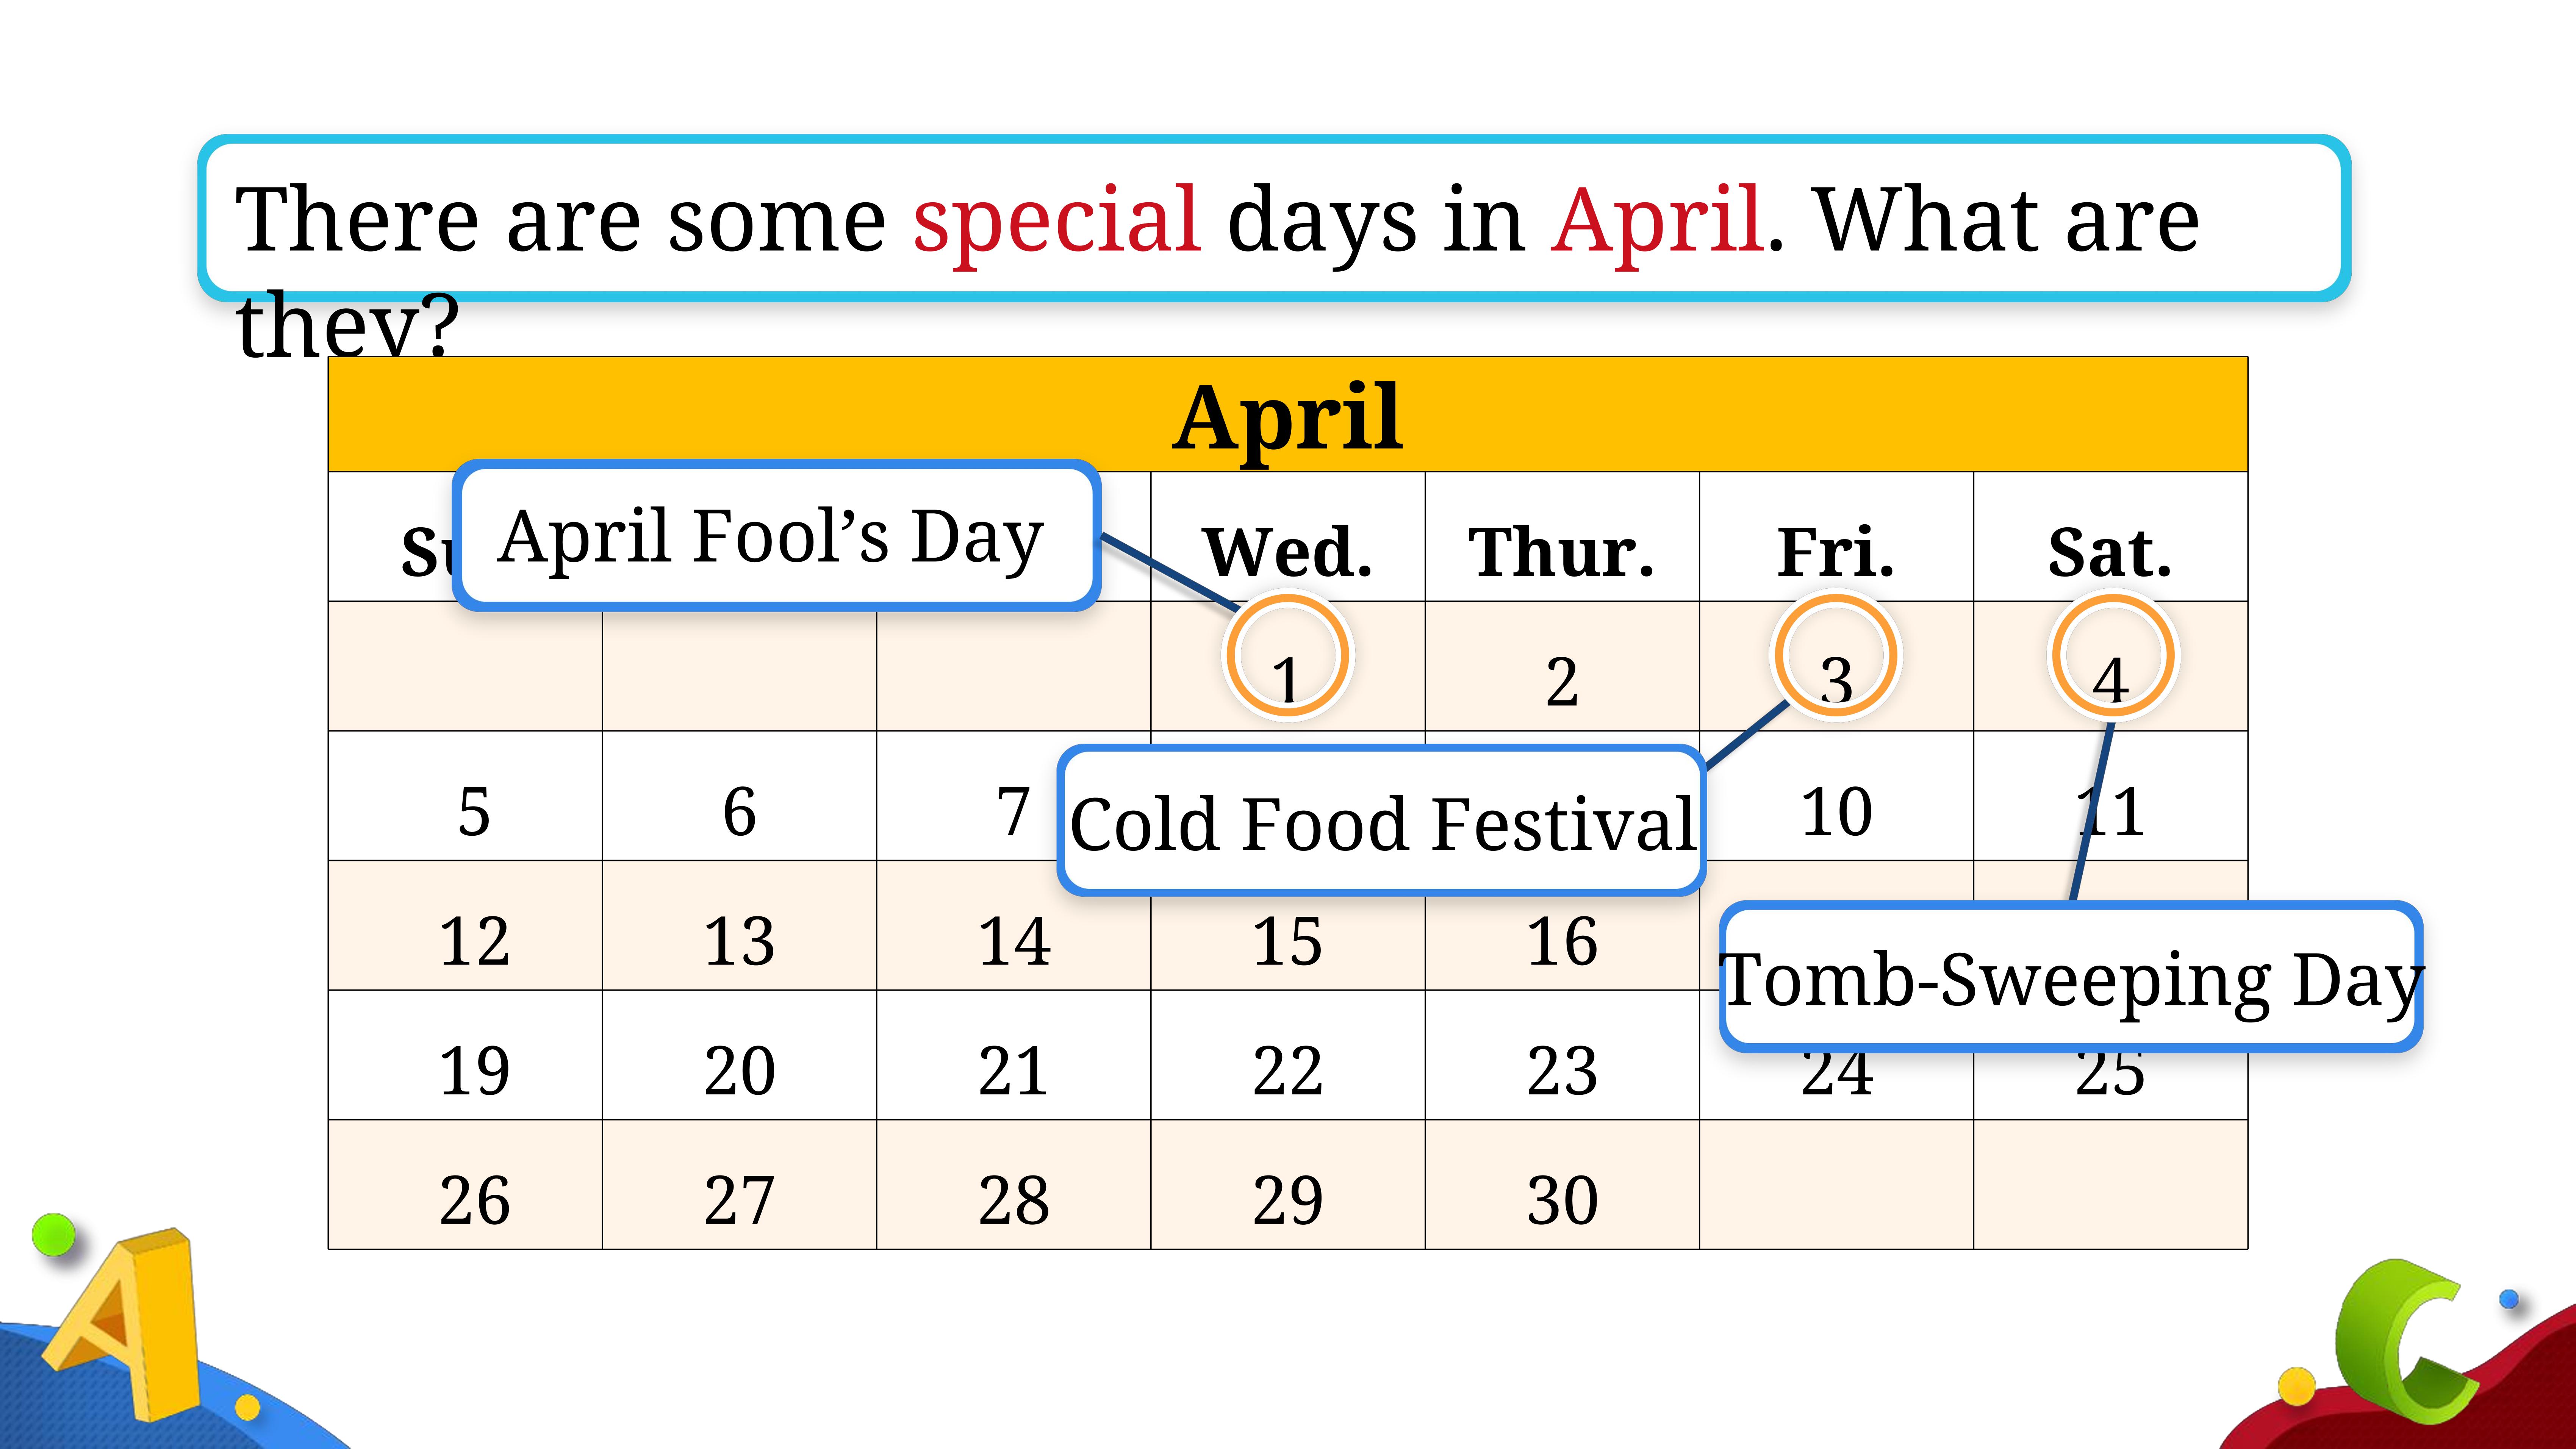Click the circled date 1 on calendar
This screenshot has width=2576, height=1449.
coord(1288,657)
